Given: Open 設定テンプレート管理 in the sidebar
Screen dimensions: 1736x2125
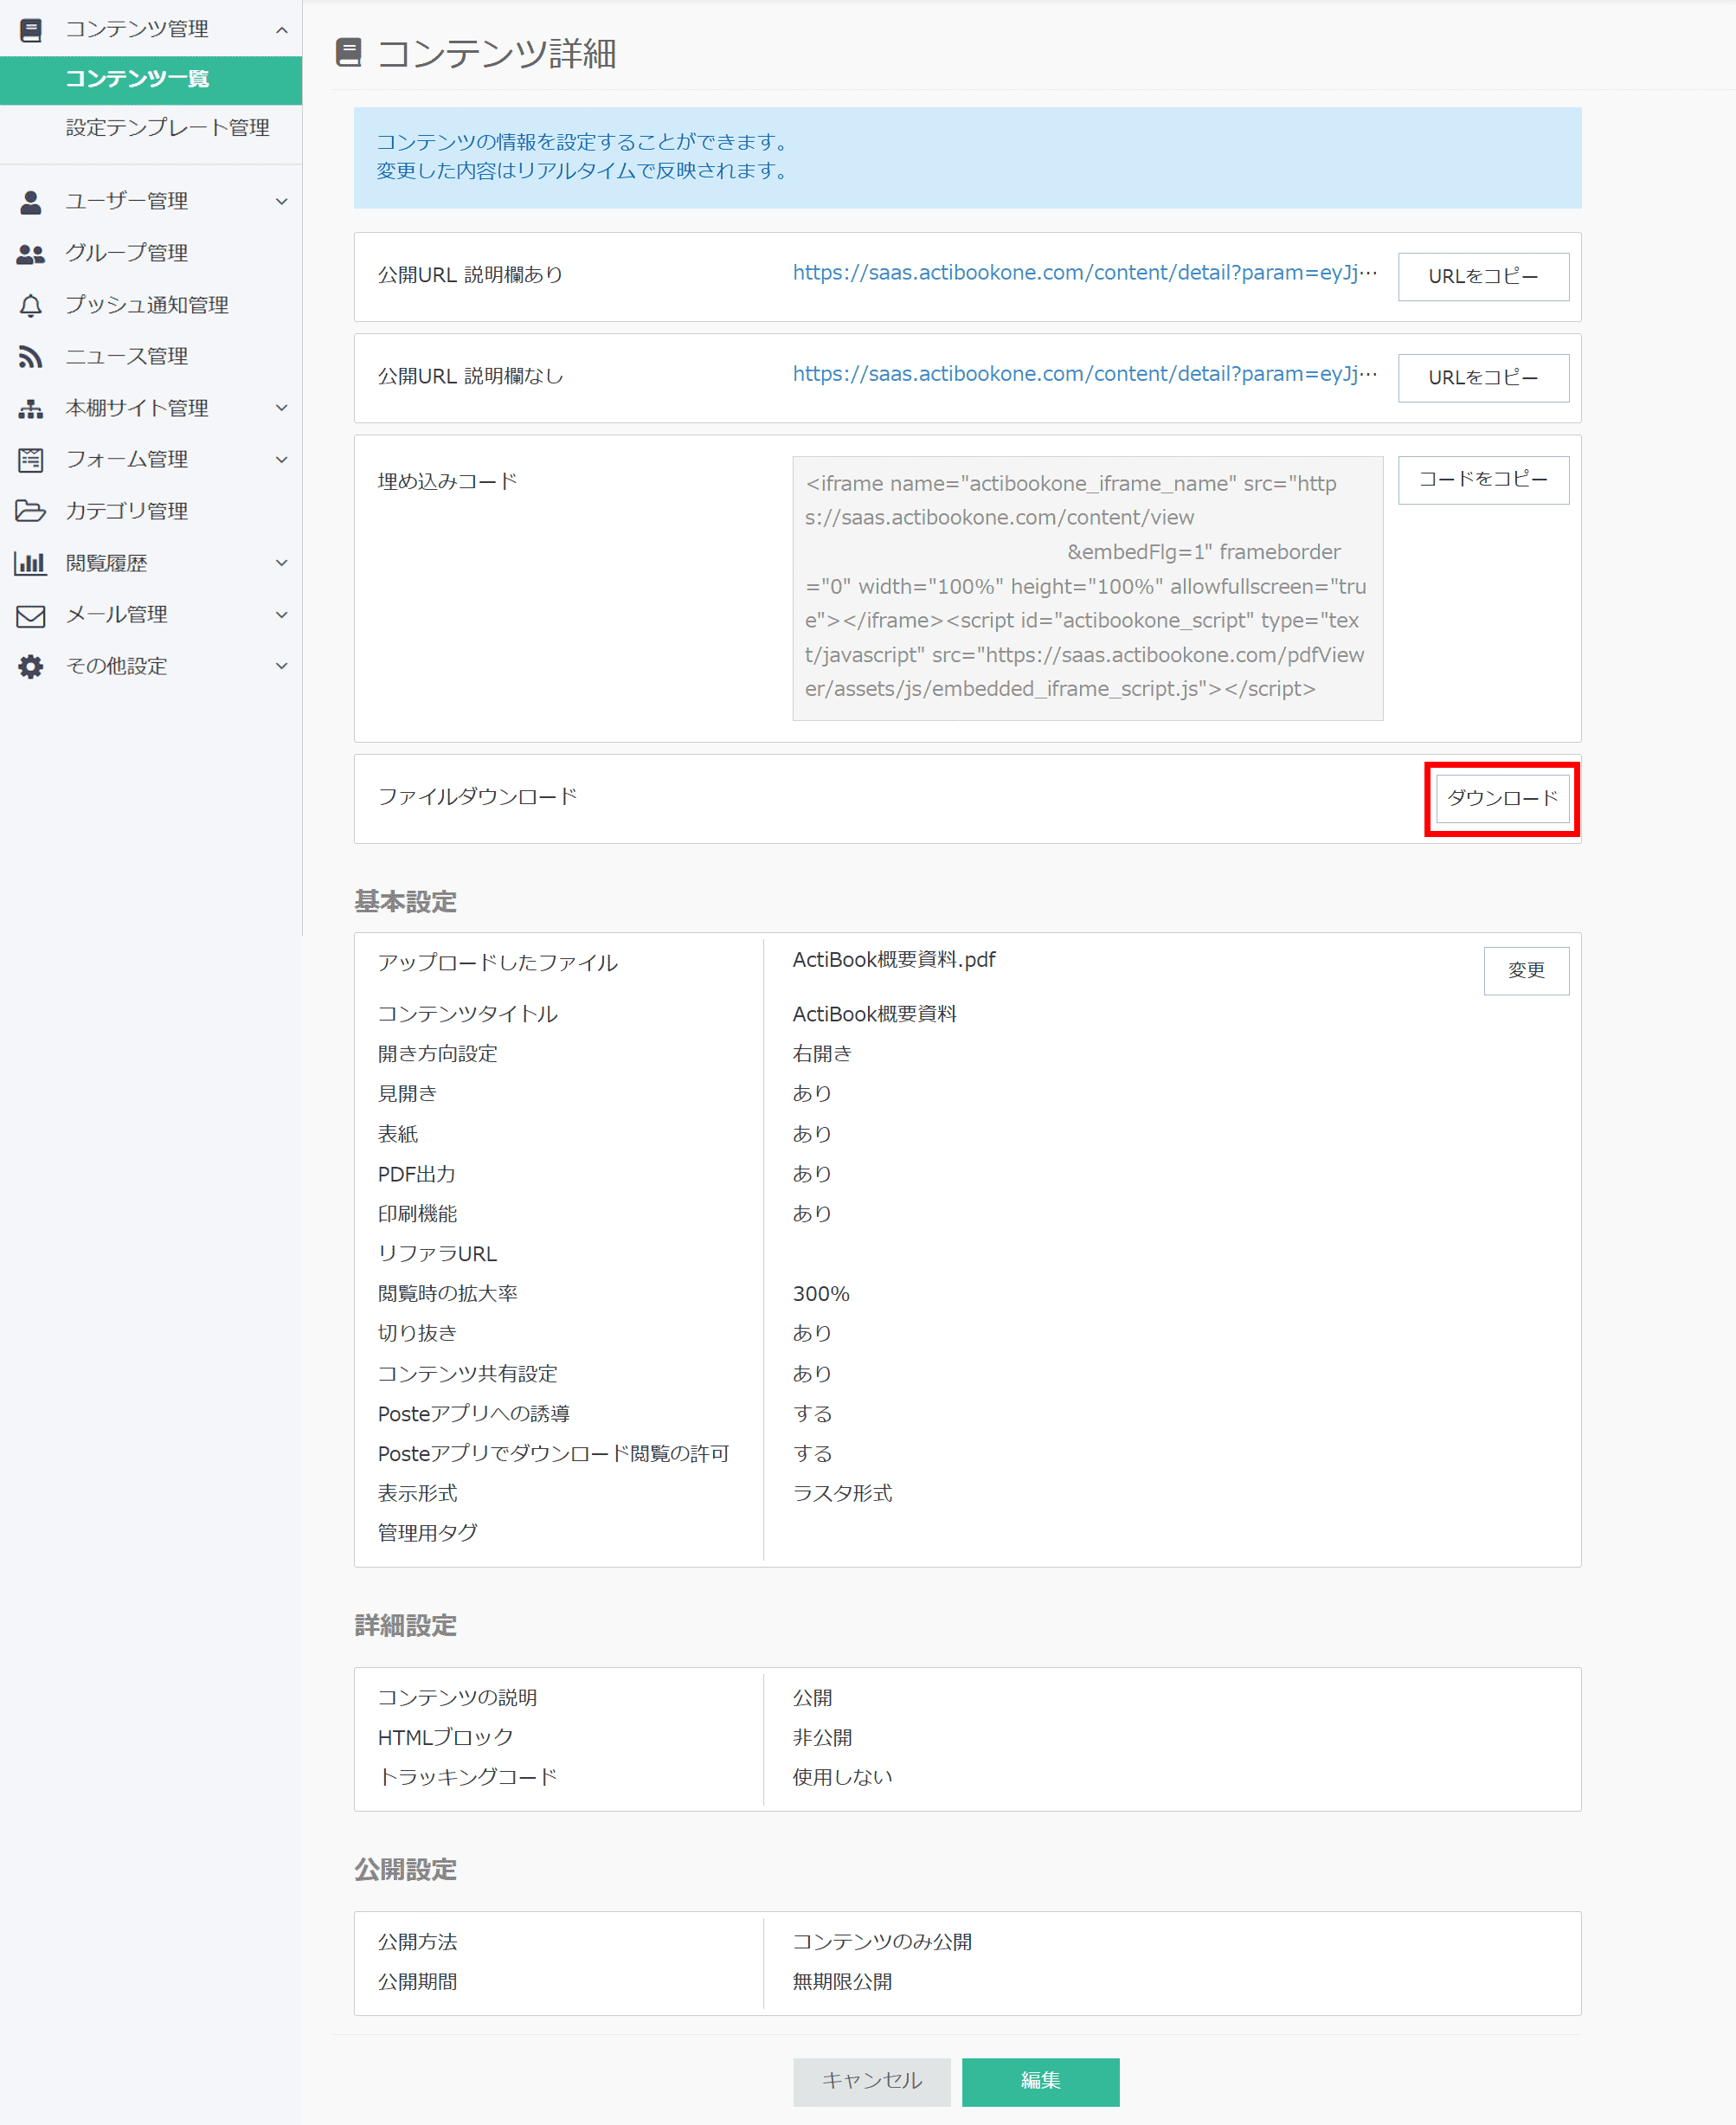Looking at the screenshot, I should (x=168, y=129).
